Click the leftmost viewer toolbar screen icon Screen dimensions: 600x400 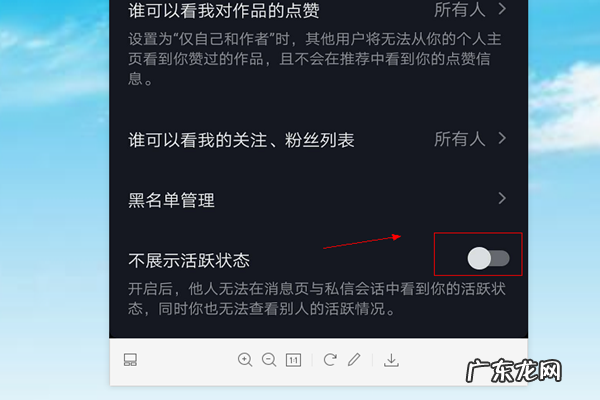pos(130,359)
